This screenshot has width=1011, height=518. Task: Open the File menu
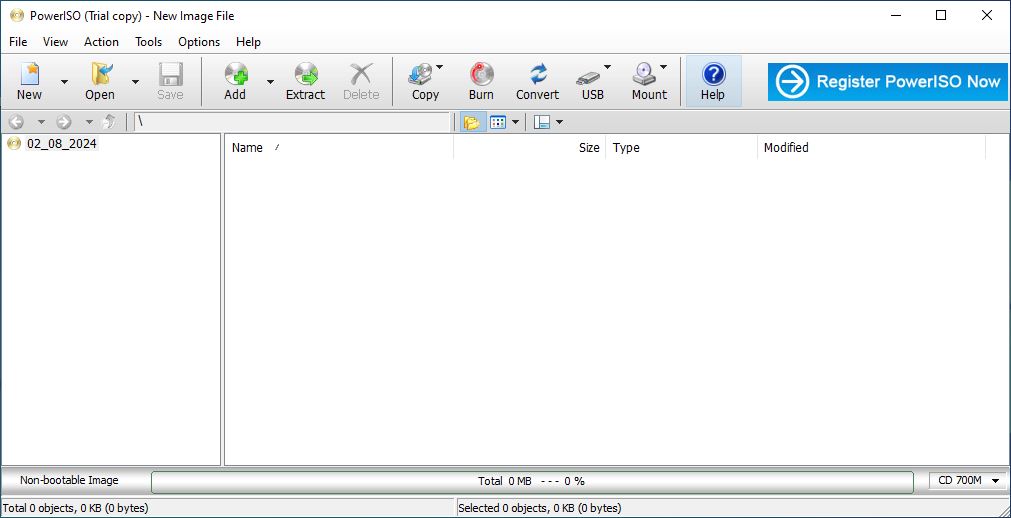tap(18, 42)
